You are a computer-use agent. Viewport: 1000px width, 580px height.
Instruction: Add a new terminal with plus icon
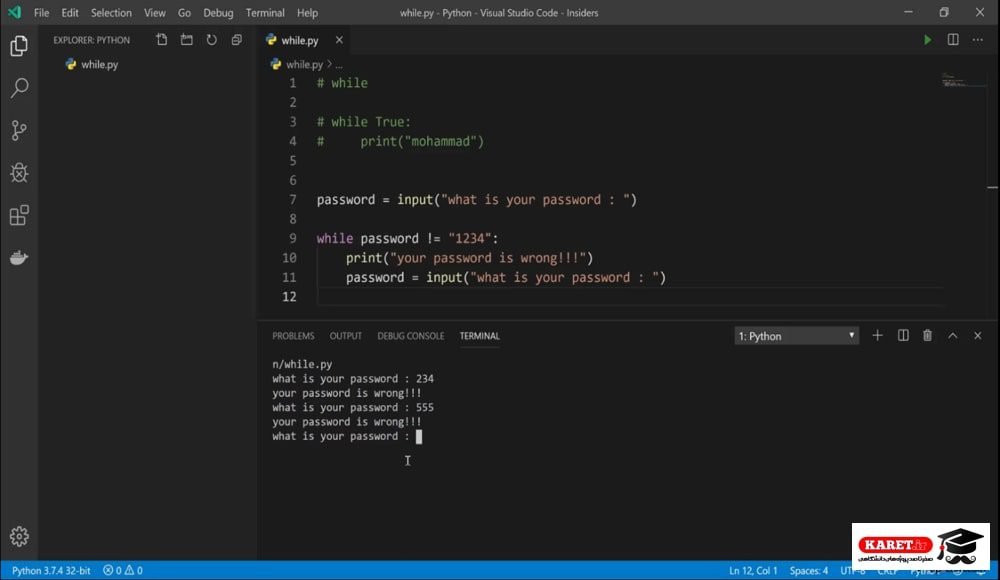click(878, 336)
